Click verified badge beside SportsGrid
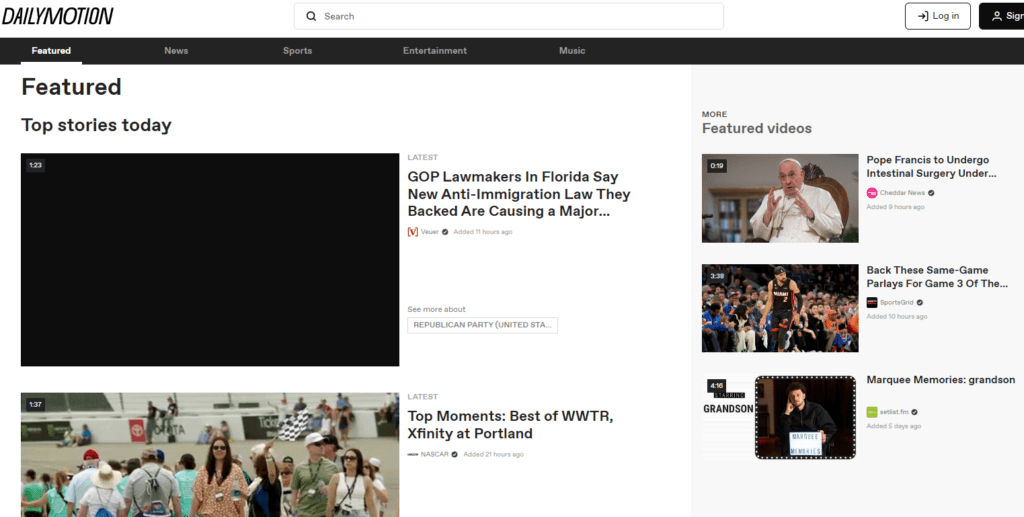The height and width of the screenshot is (517, 1024). pyautogui.click(x=920, y=302)
